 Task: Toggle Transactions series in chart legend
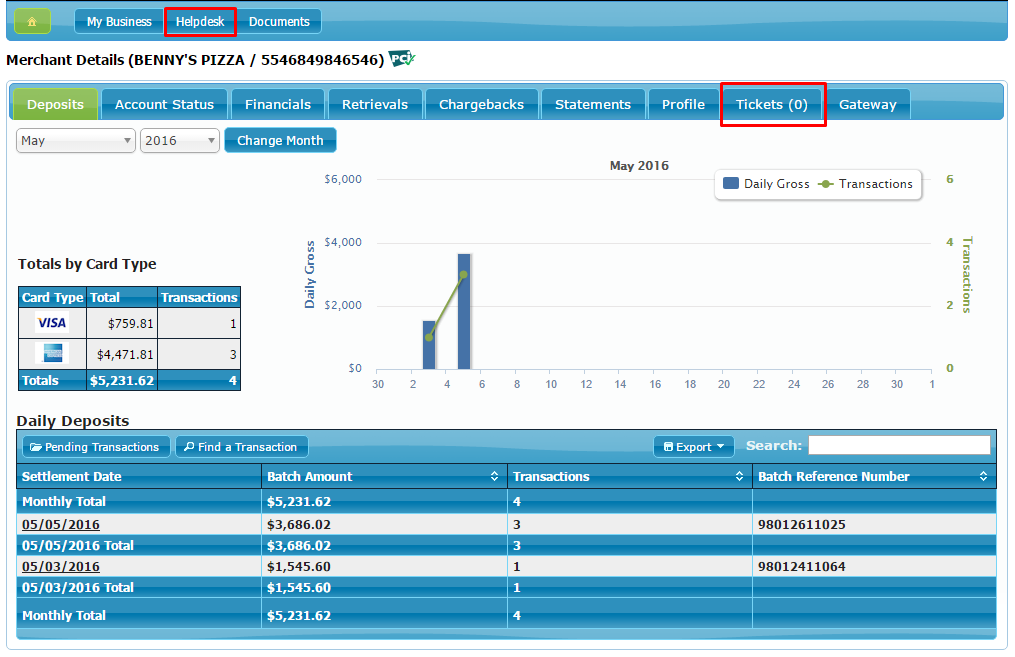[866, 184]
